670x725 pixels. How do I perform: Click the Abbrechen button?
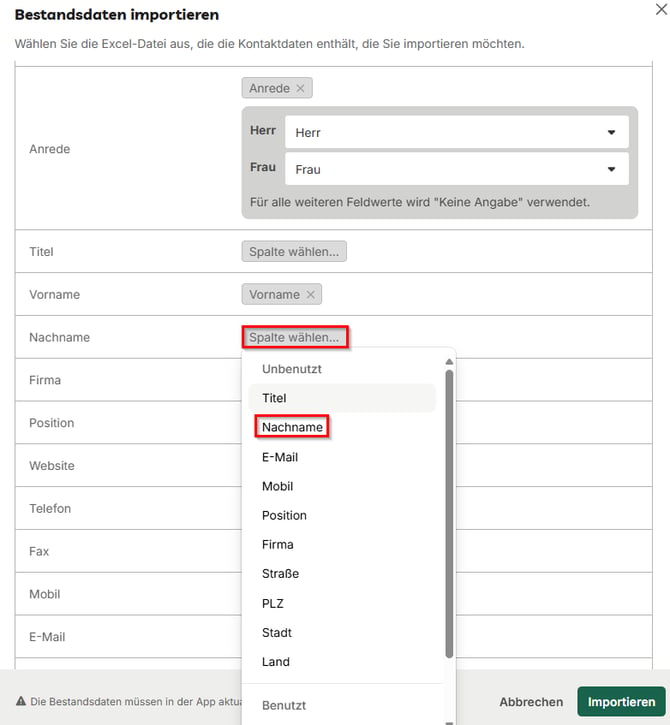pos(531,701)
